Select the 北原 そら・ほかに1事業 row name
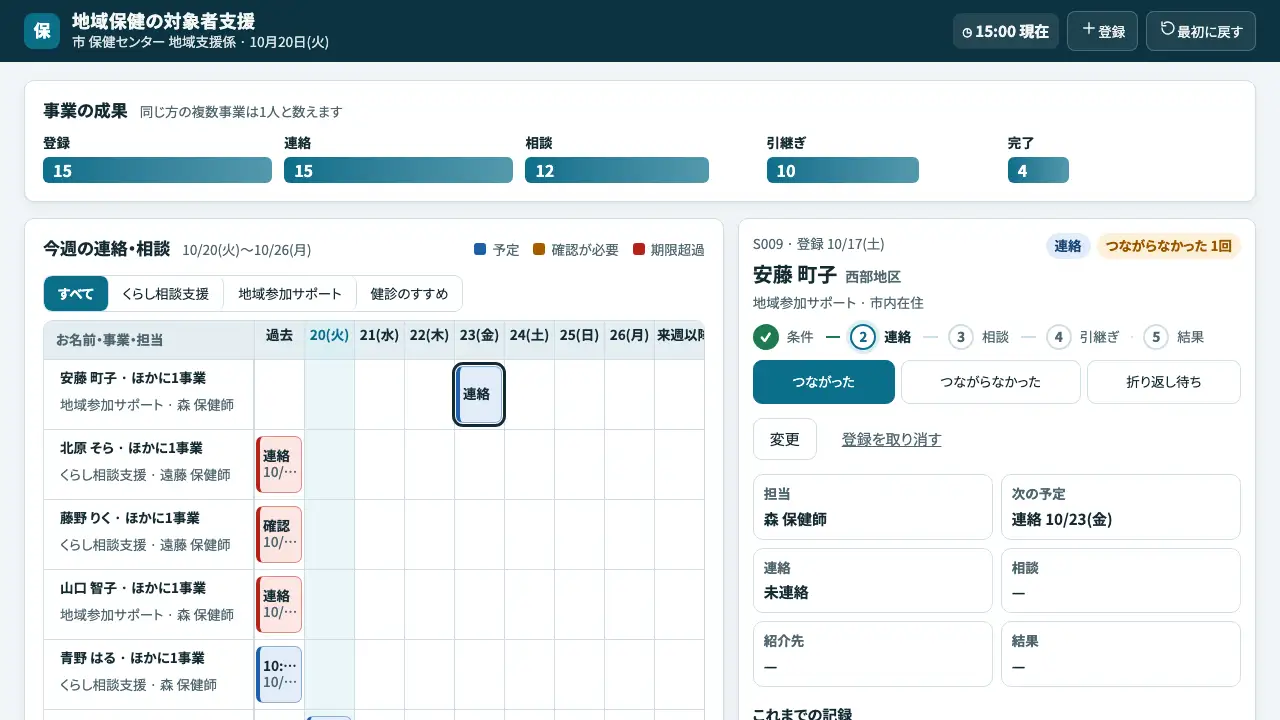The height and width of the screenshot is (720, 1280). [x=131, y=448]
